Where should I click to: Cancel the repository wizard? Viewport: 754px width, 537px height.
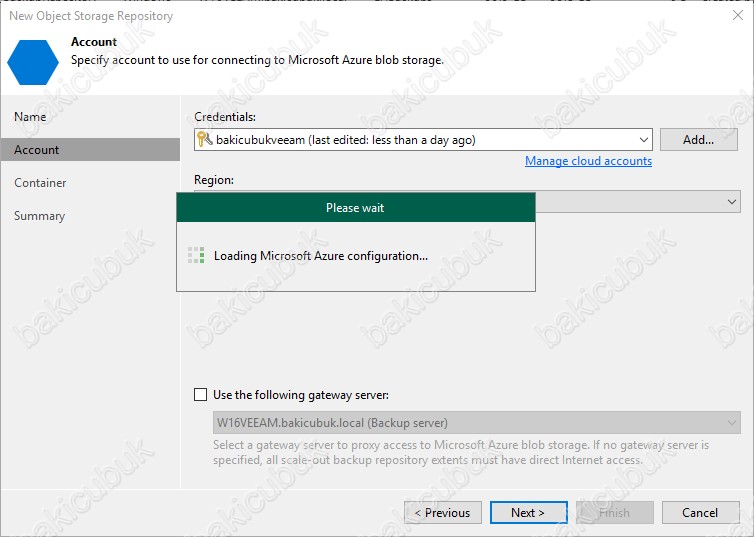point(700,512)
